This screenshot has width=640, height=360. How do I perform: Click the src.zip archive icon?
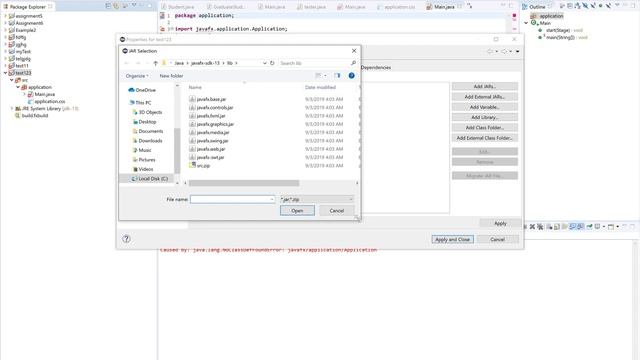[192, 165]
